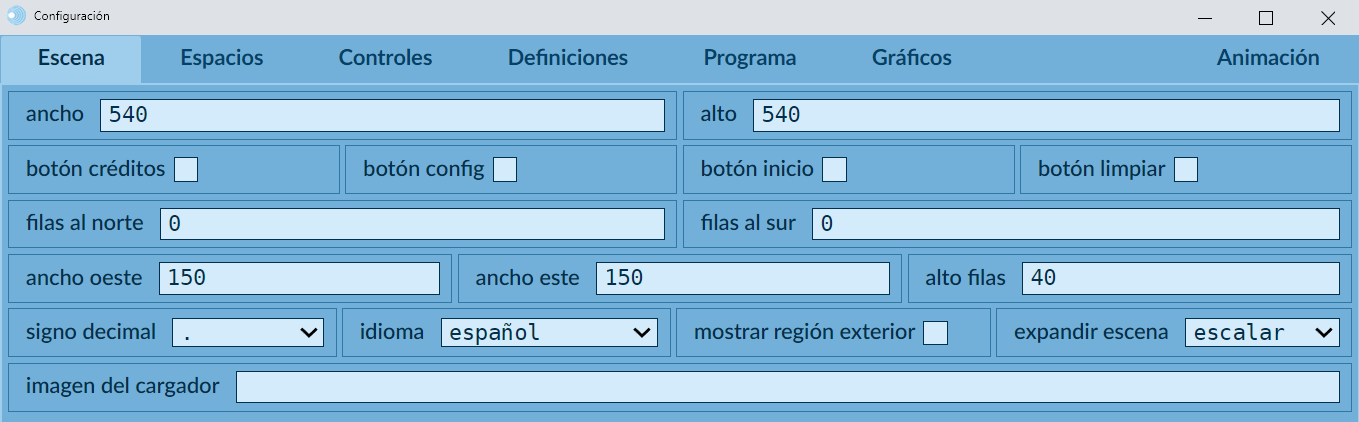Focus the alto input field
The image size is (1359, 422).
[1046, 115]
